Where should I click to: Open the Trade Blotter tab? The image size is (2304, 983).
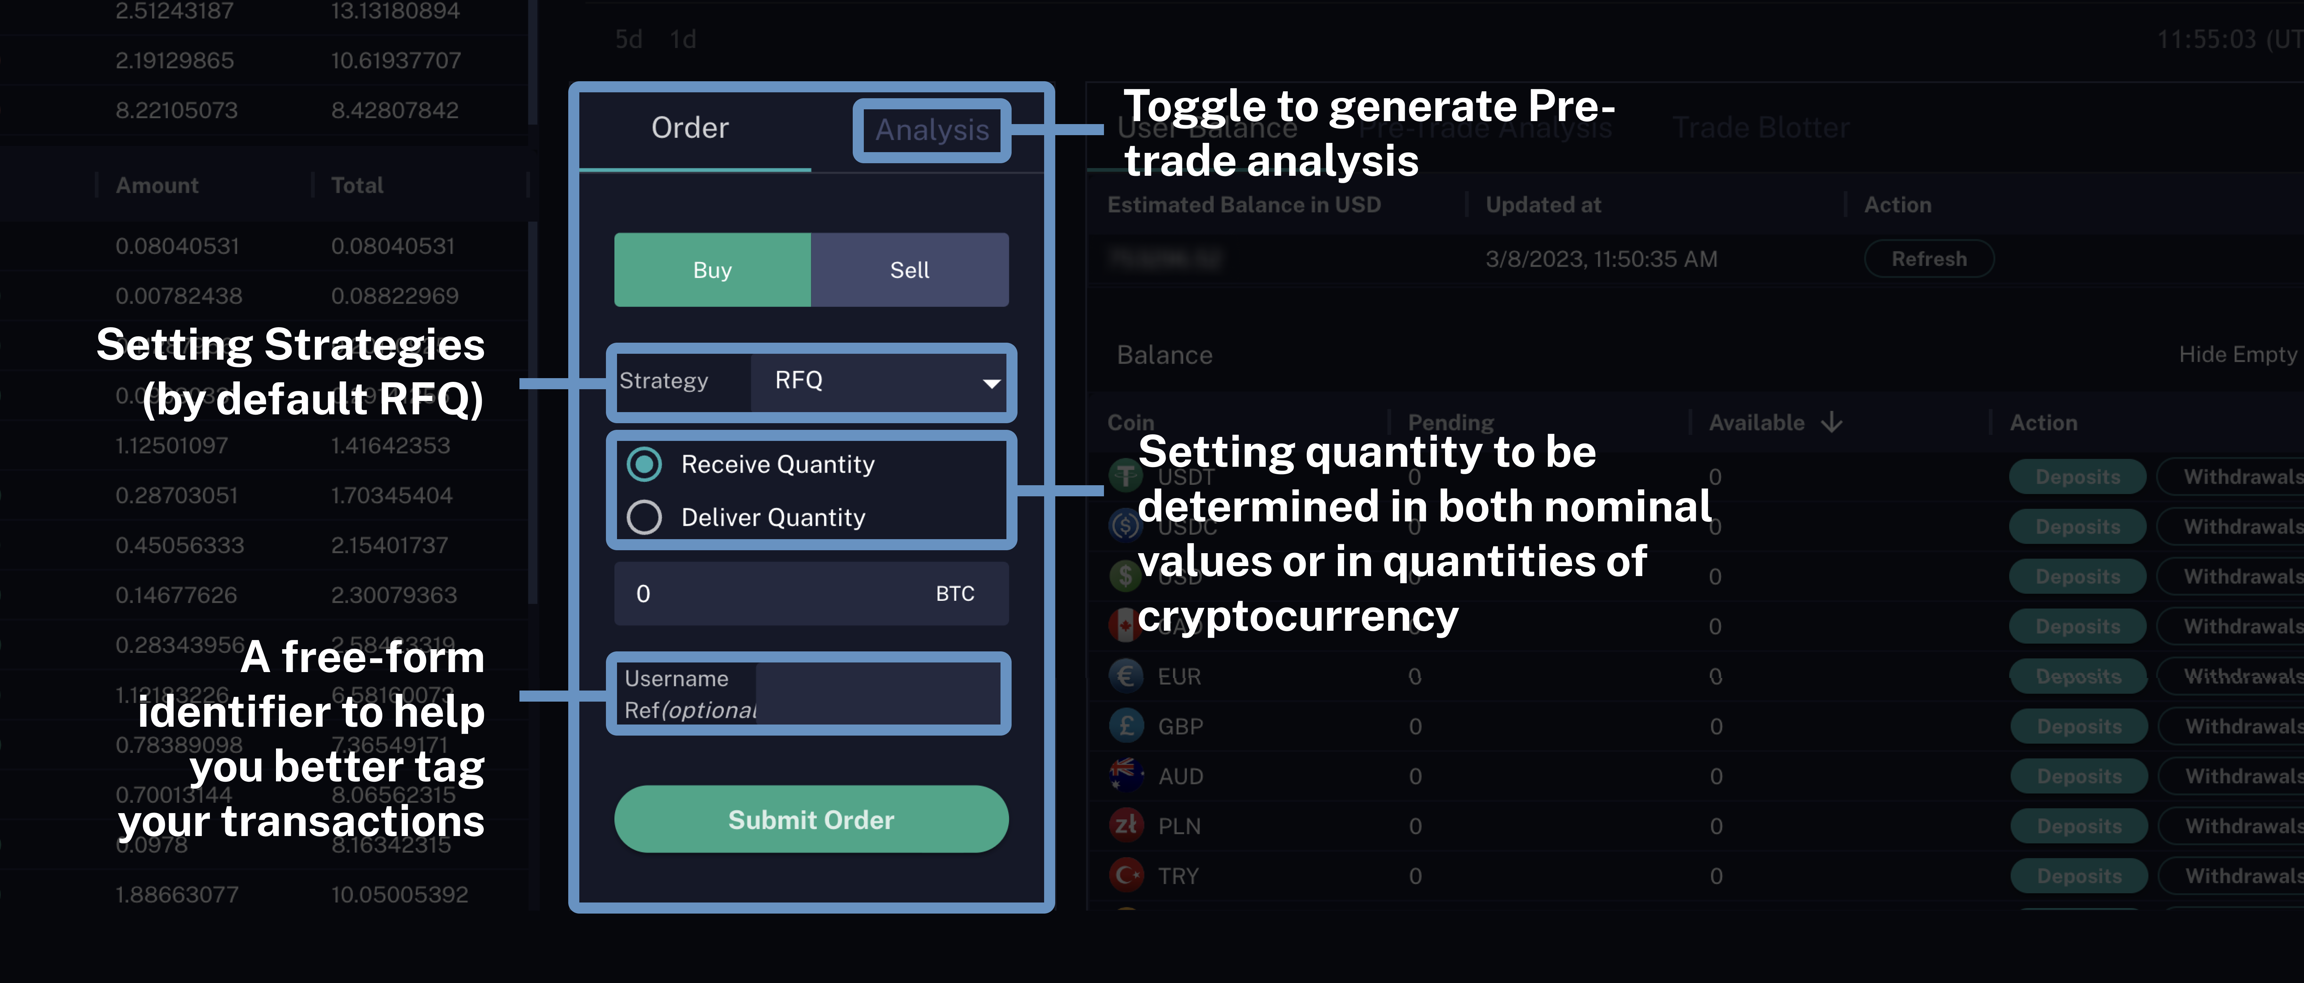1760,128
